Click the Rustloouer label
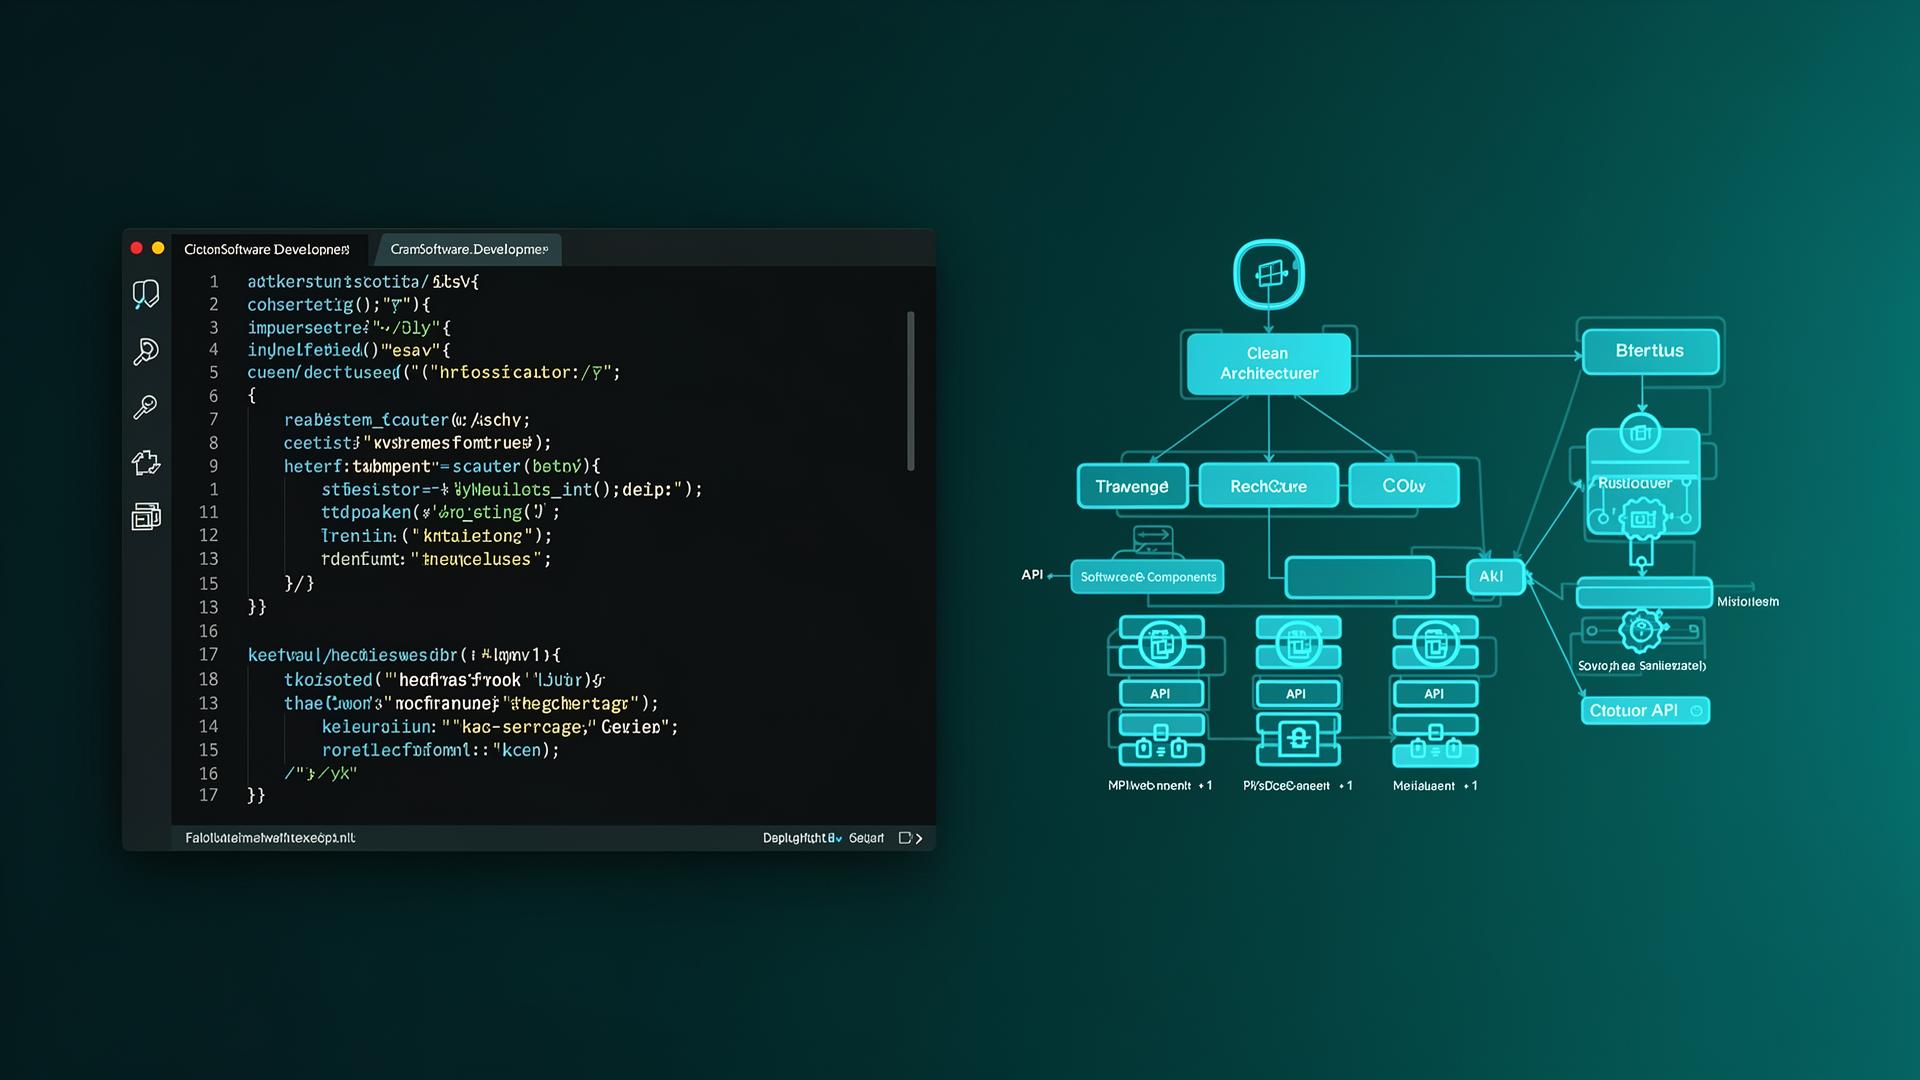 click(1634, 483)
